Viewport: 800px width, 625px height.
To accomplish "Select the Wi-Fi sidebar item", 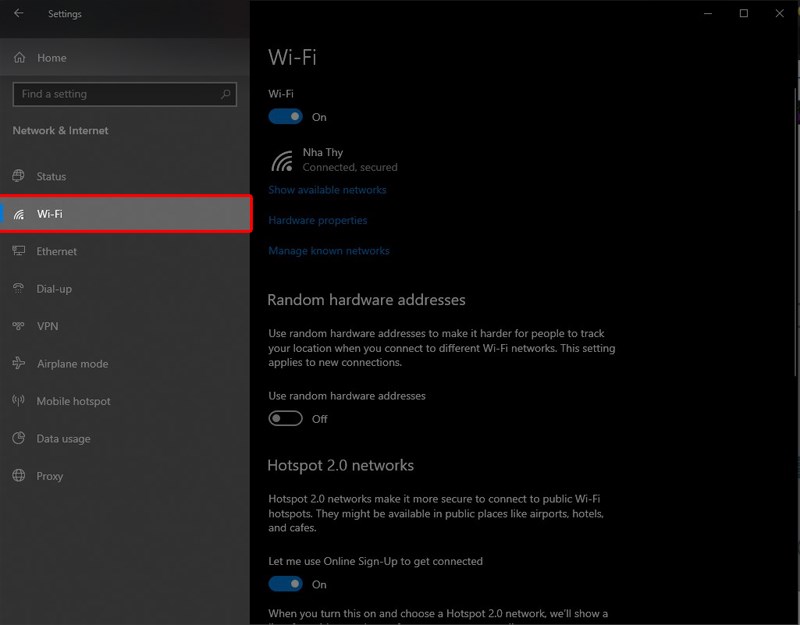I will tap(125, 214).
